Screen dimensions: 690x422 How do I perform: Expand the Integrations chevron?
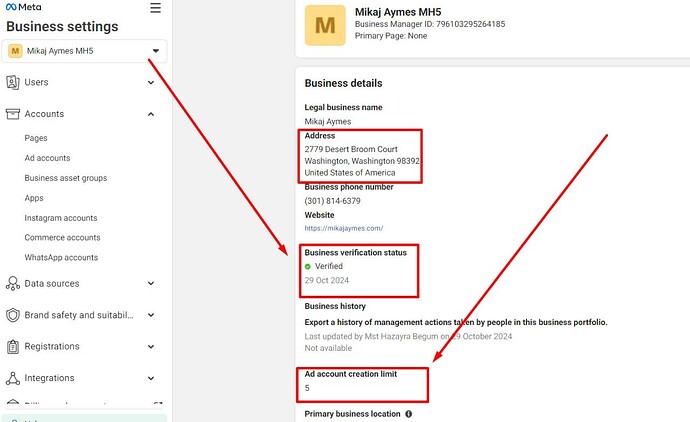[x=151, y=378]
